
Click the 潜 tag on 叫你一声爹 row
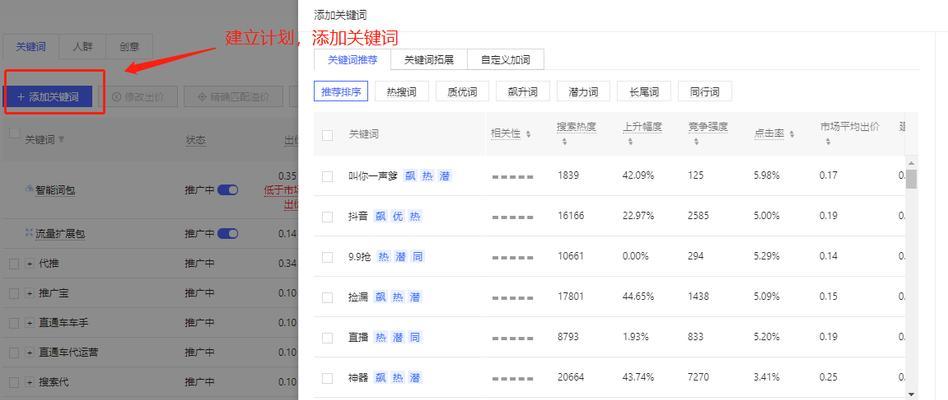point(445,176)
